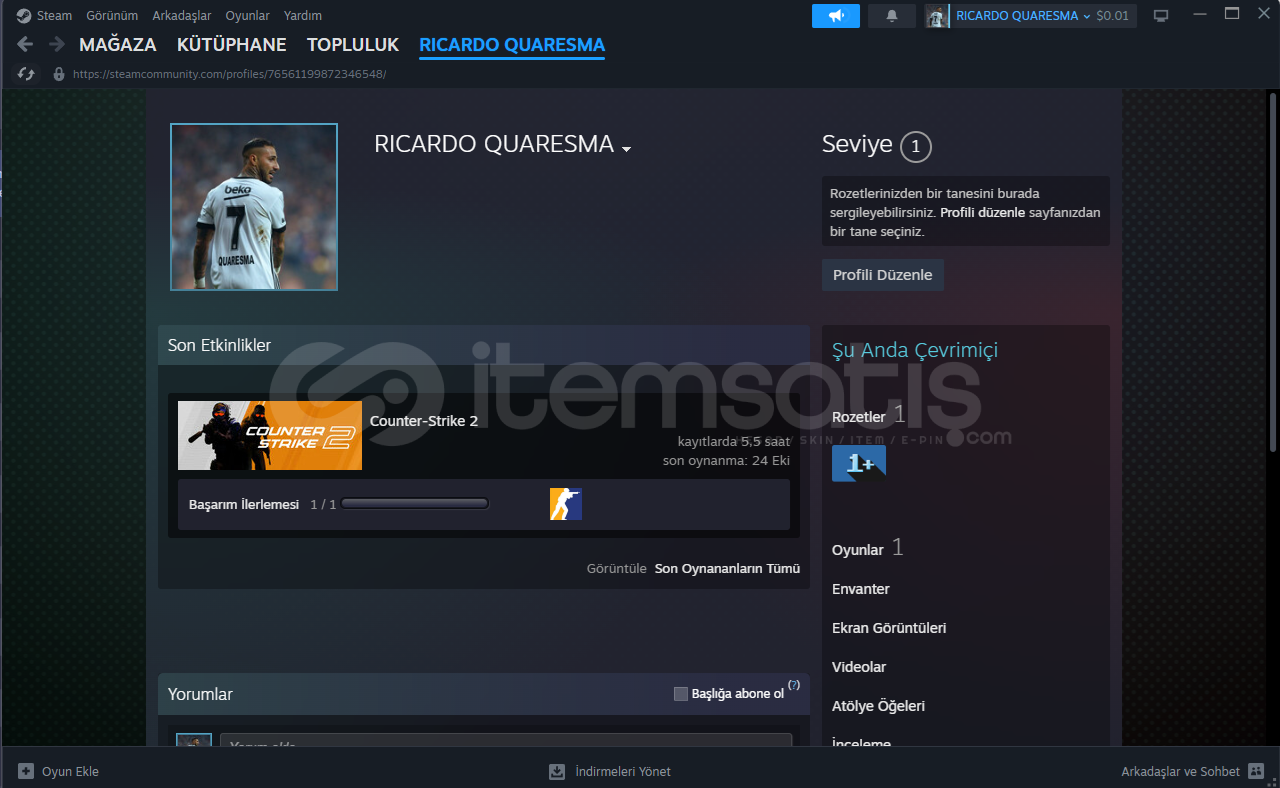This screenshot has height=788, width=1280.
Task: Click the vertical page scrollbar
Action: point(1273,271)
